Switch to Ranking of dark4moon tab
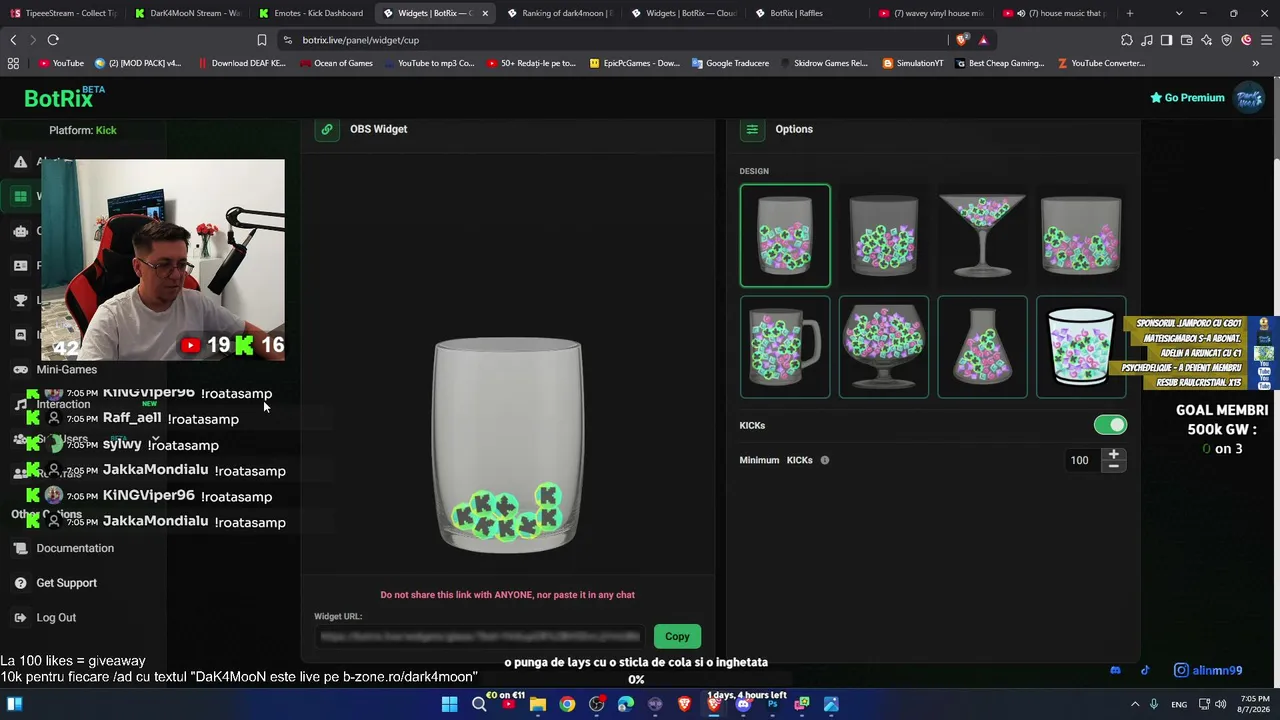The width and height of the screenshot is (1280, 720). pos(559,13)
